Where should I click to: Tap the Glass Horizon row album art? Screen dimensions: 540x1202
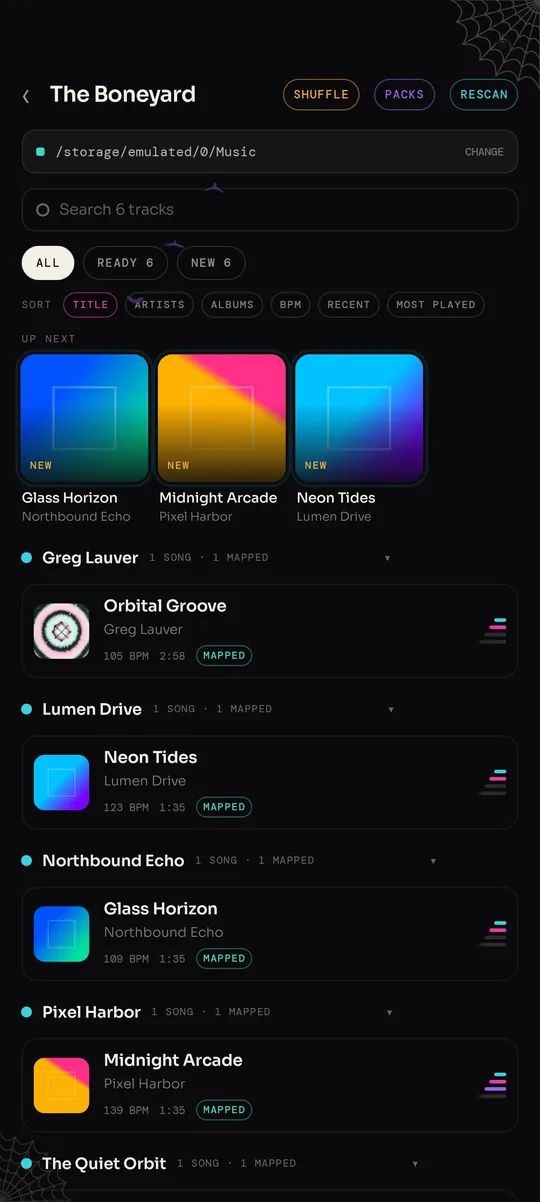pyautogui.click(x=62, y=934)
